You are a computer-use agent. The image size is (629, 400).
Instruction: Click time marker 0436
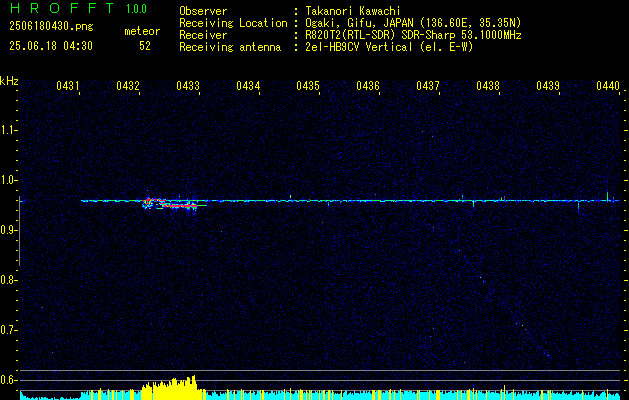click(x=368, y=86)
